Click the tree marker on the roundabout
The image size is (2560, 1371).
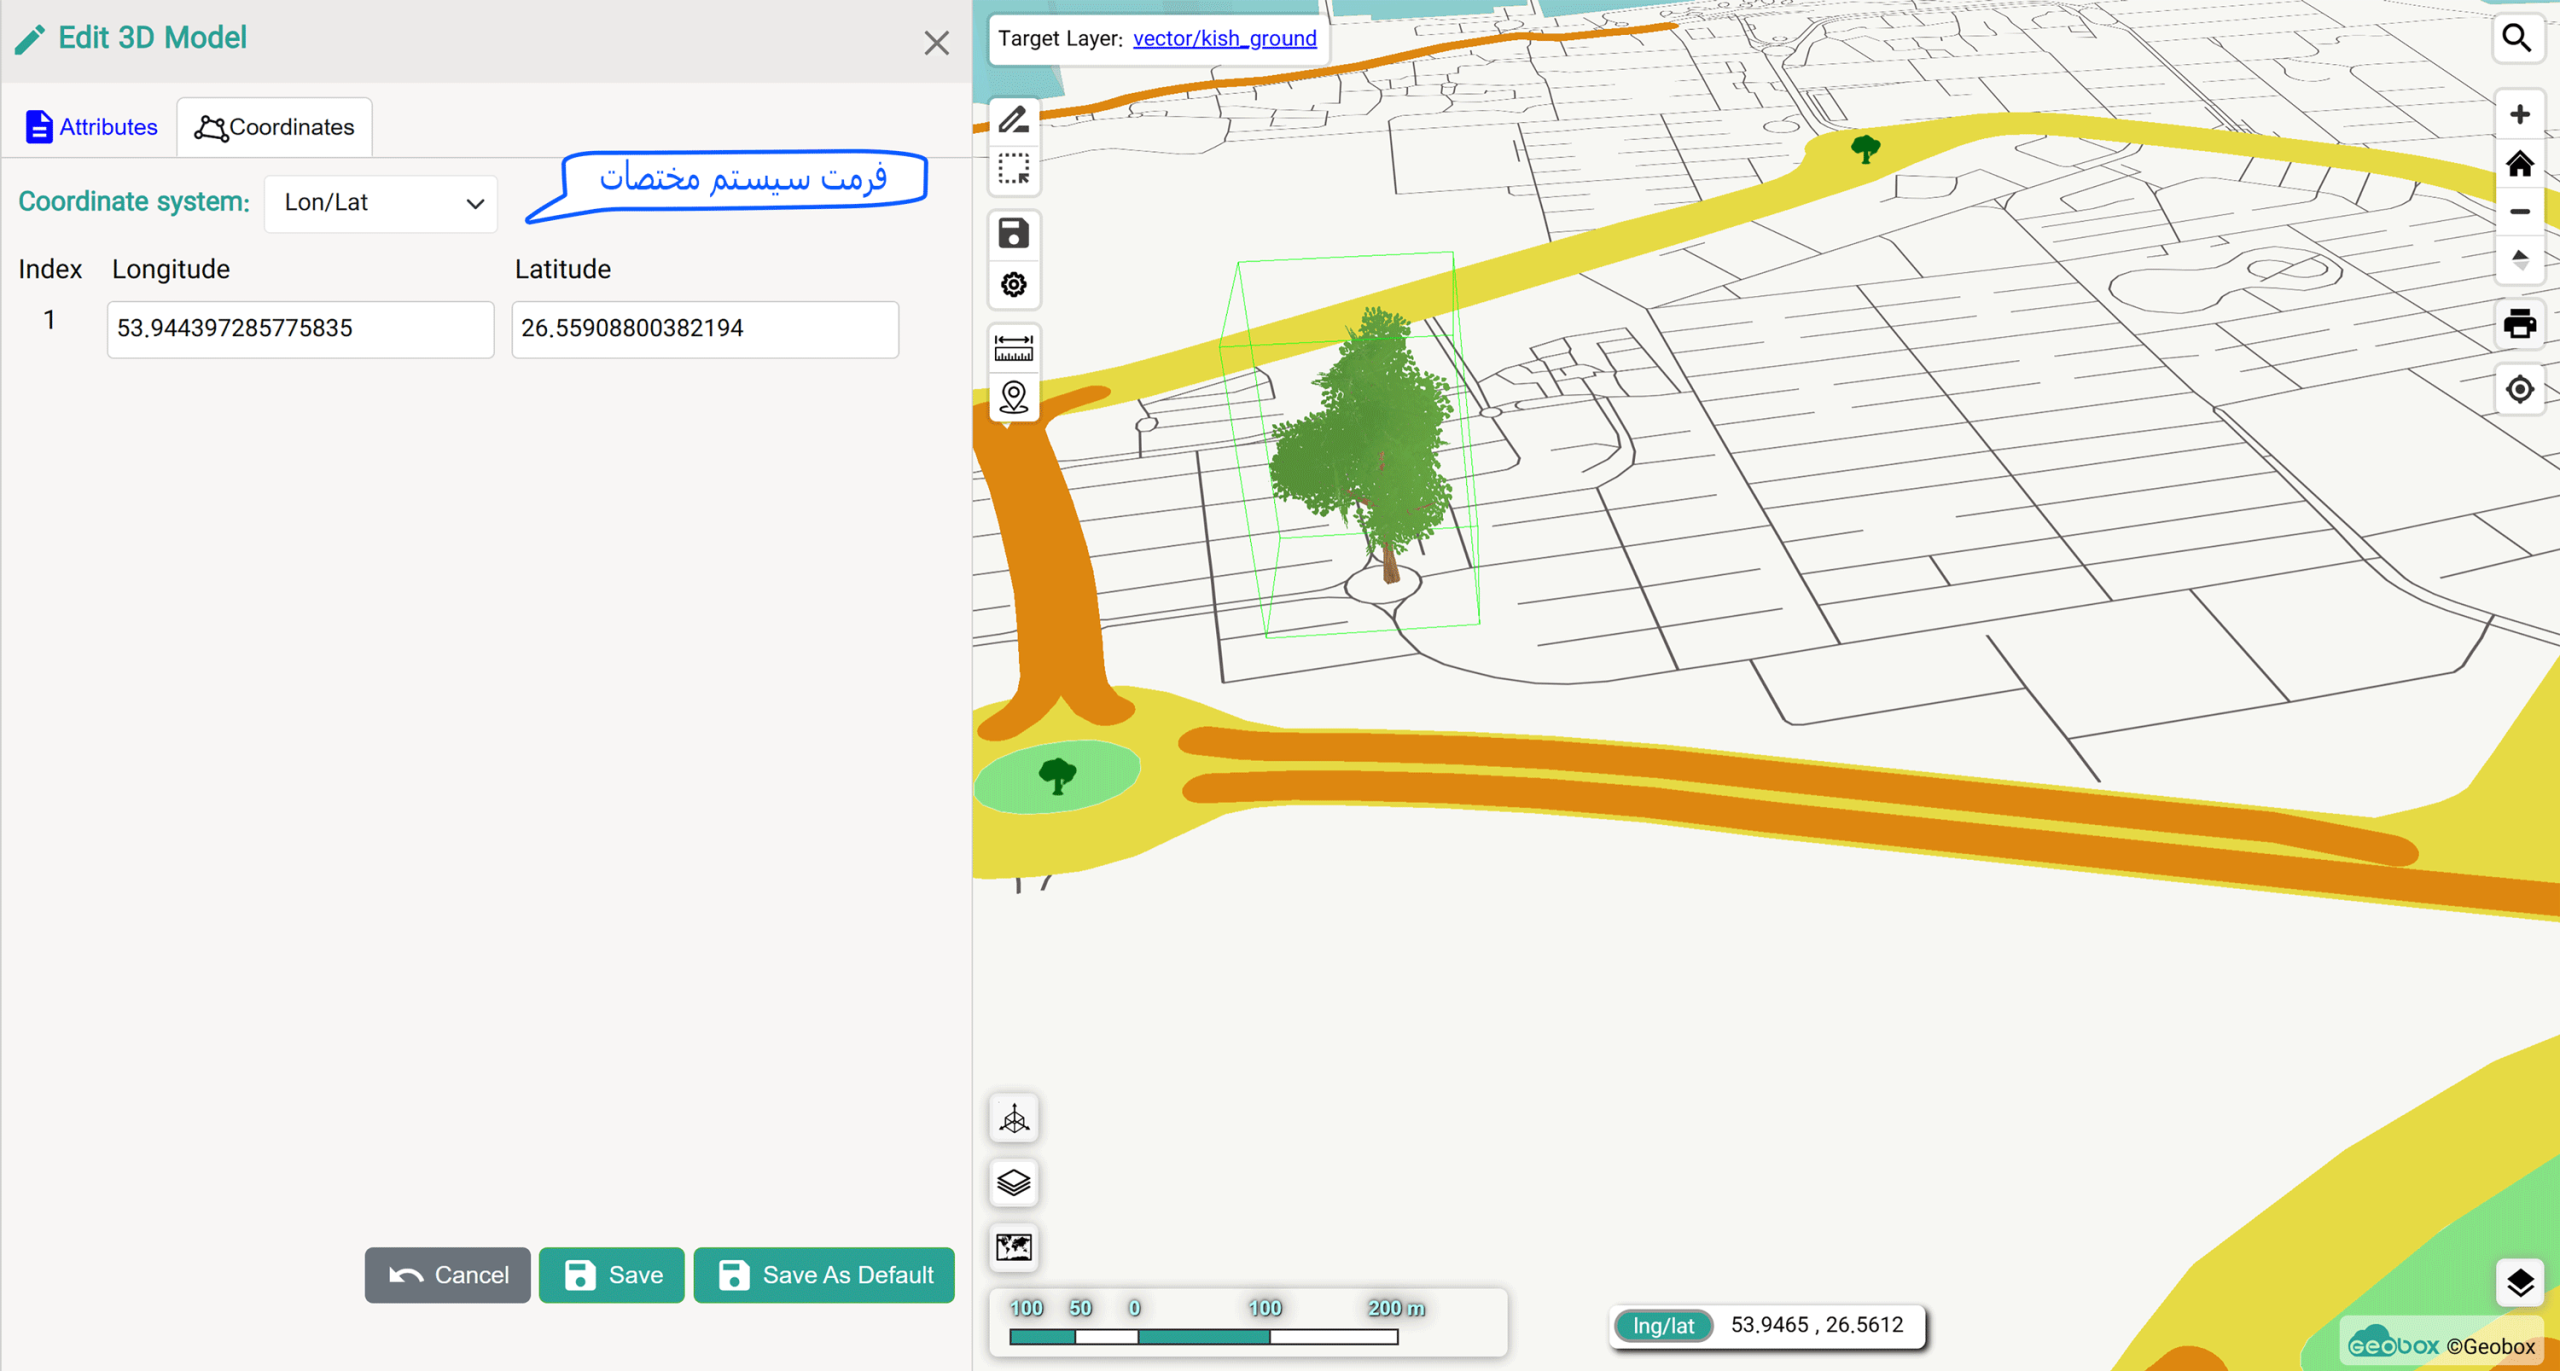(x=1057, y=775)
